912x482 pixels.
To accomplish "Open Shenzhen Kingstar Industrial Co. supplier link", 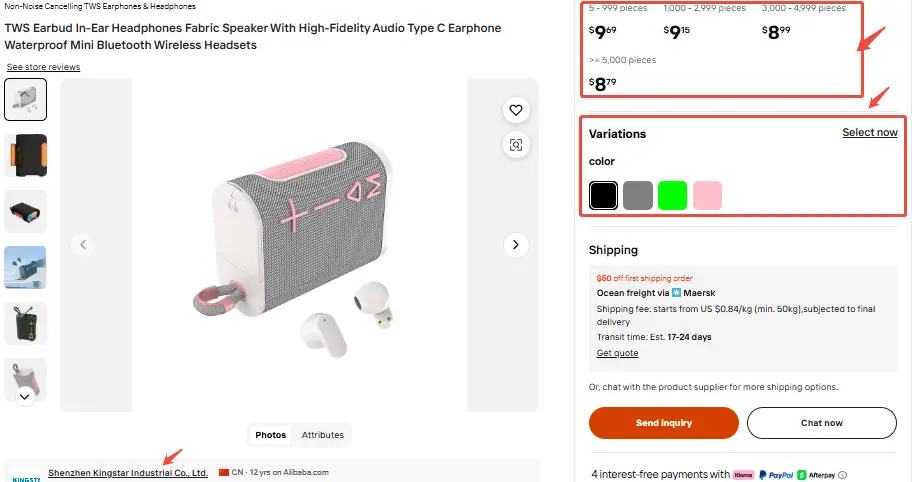I will (x=128, y=473).
